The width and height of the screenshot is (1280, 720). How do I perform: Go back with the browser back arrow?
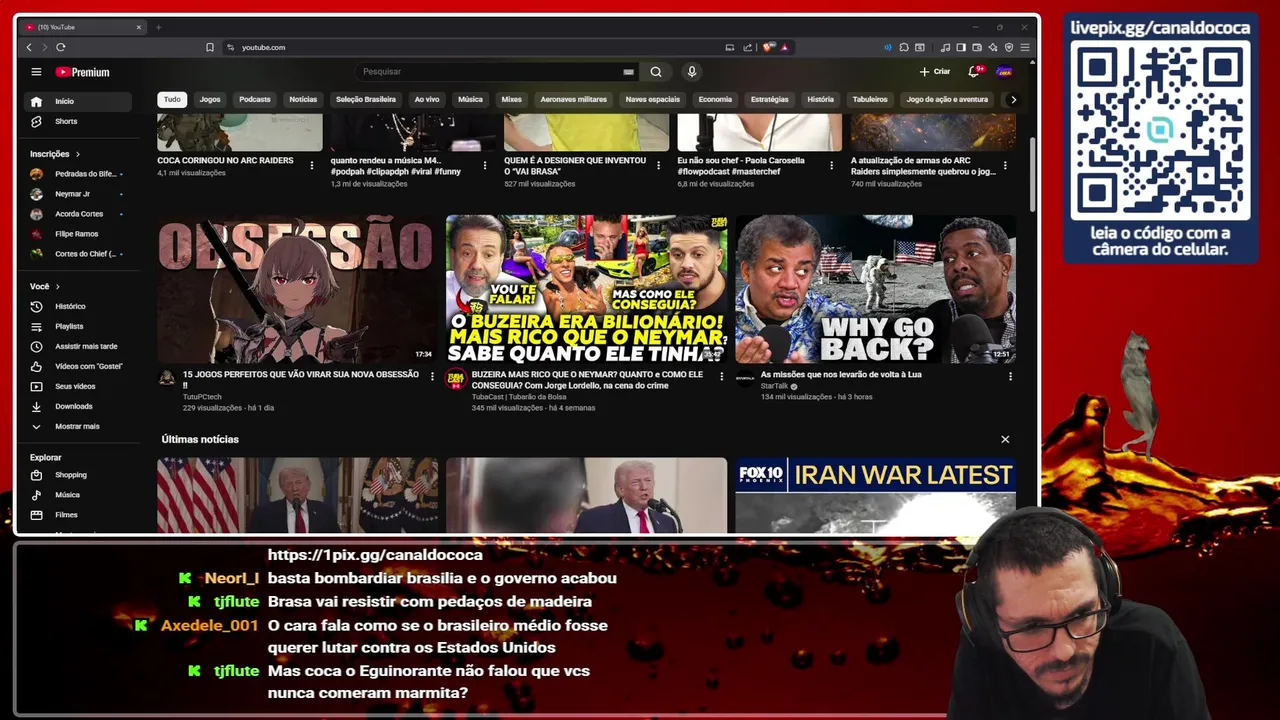[29, 47]
